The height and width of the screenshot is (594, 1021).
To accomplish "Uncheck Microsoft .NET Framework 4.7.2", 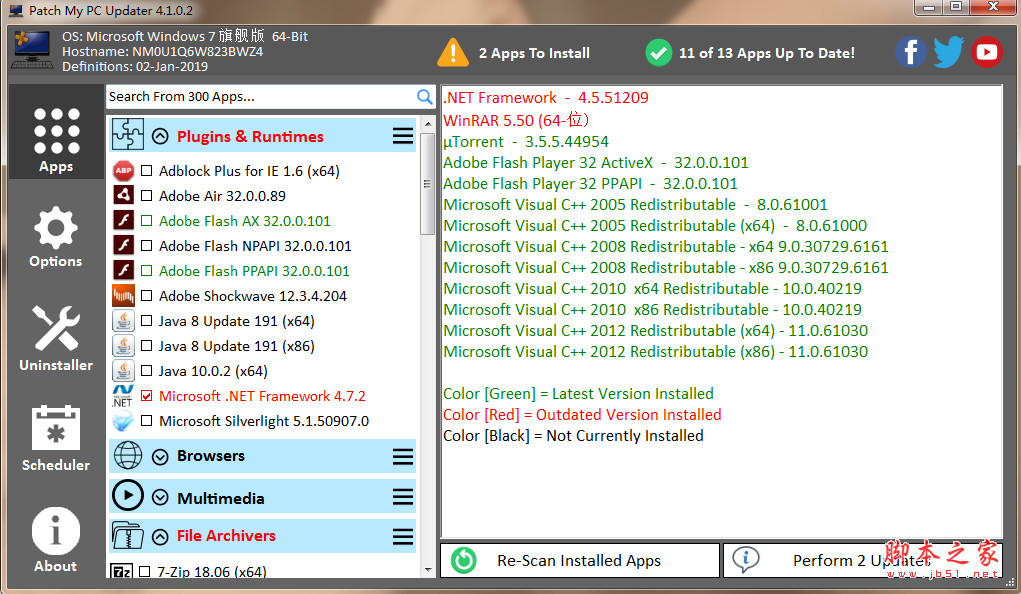I will [x=147, y=395].
